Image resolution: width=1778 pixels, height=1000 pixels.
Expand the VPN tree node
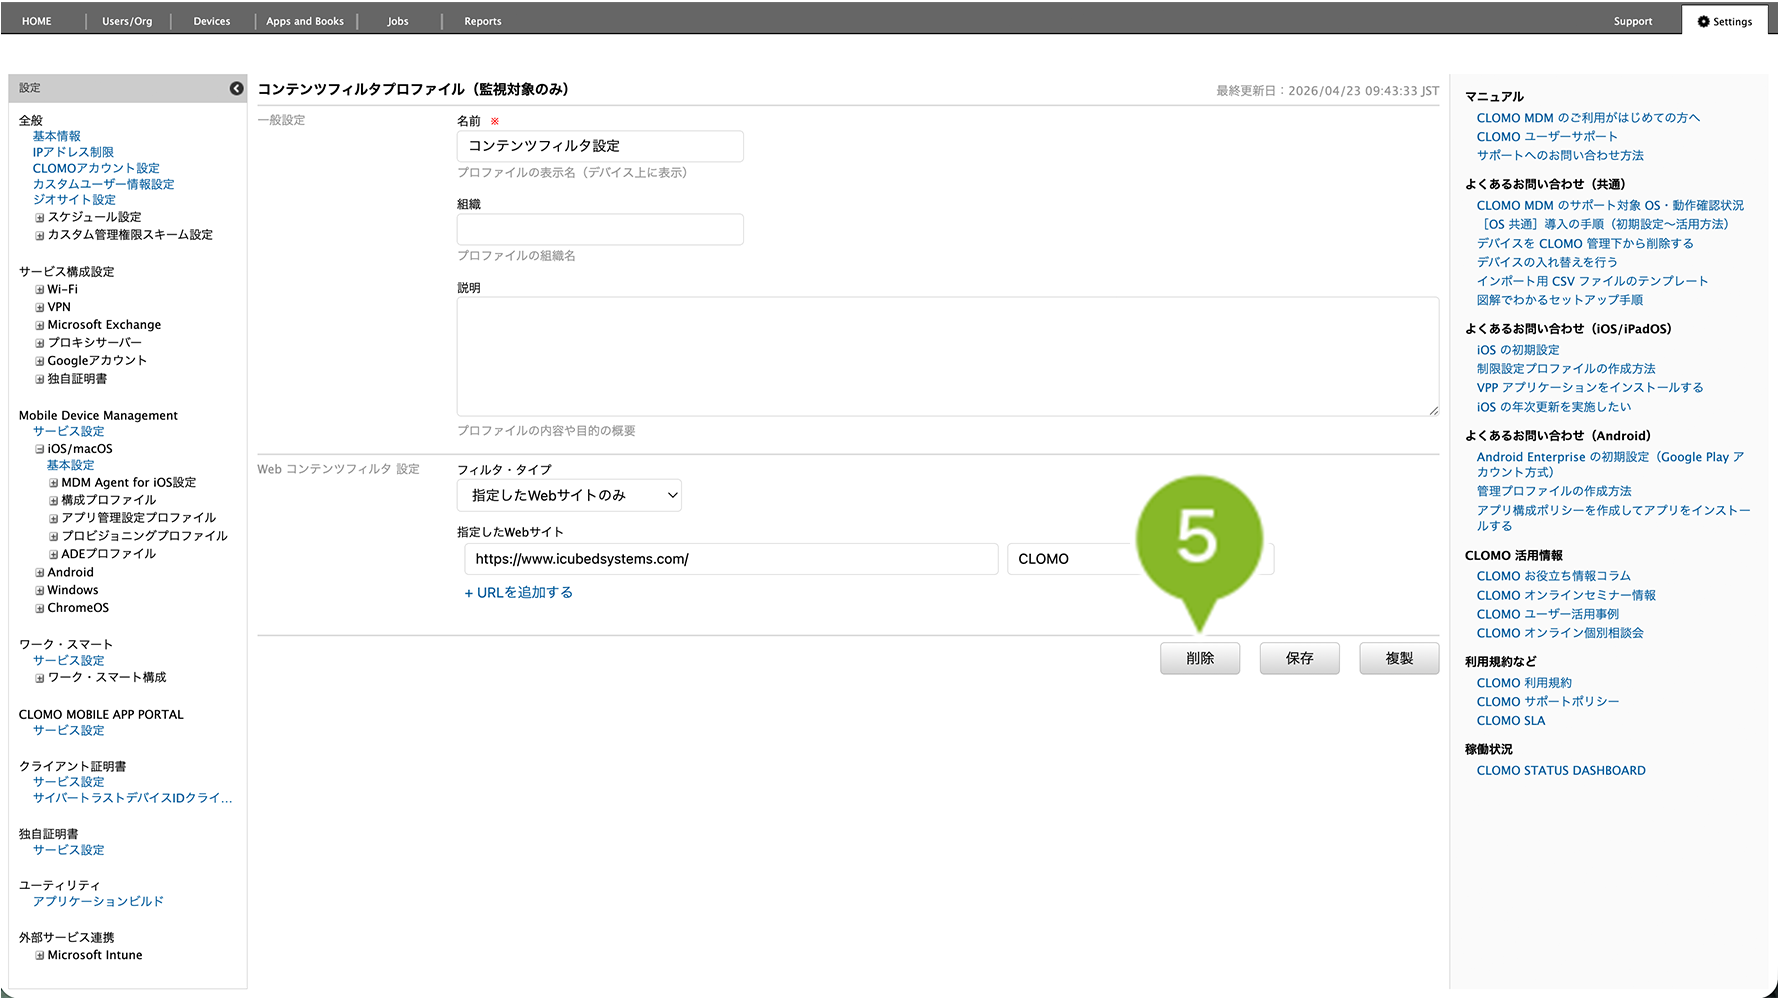click(x=40, y=308)
